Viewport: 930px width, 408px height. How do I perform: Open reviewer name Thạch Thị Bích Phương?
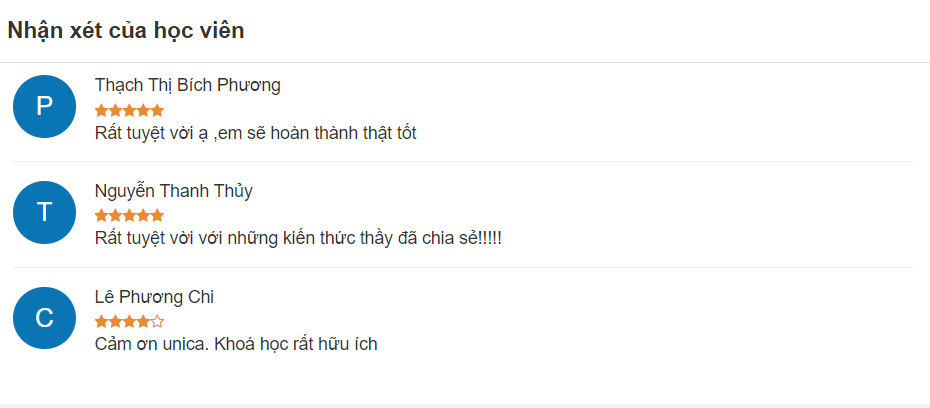point(187,85)
